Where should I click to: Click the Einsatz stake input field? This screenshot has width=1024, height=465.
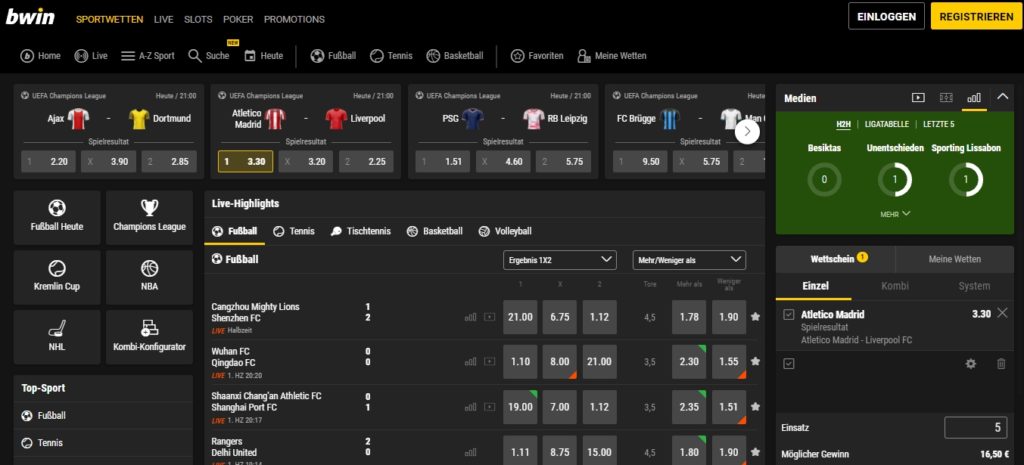click(x=975, y=428)
